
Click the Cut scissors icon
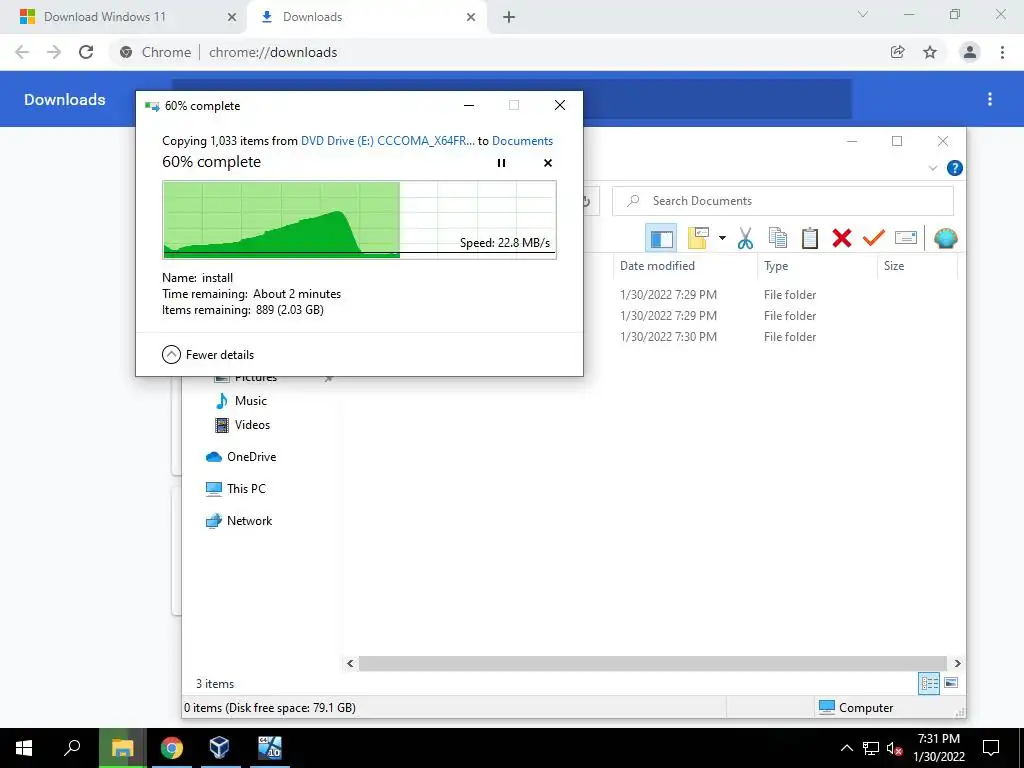745,238
